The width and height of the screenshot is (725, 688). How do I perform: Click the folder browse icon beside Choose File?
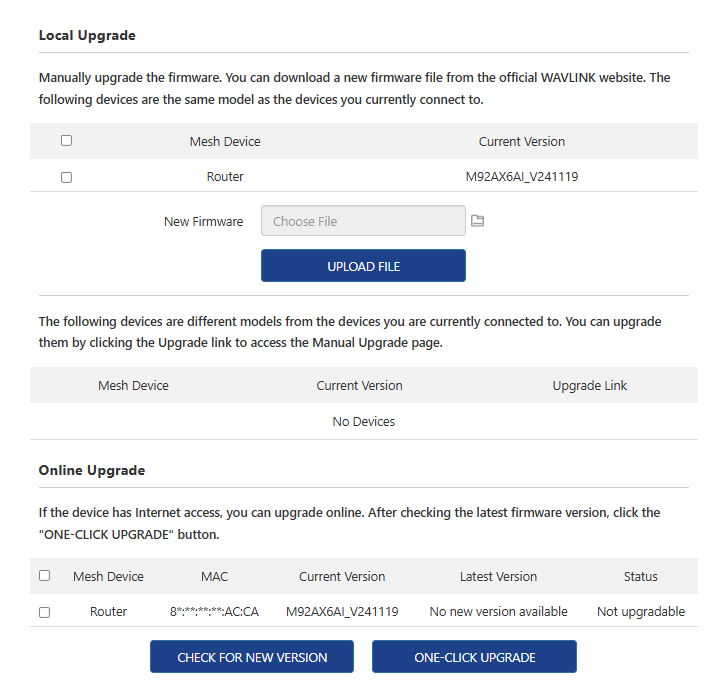click(478, 221)
